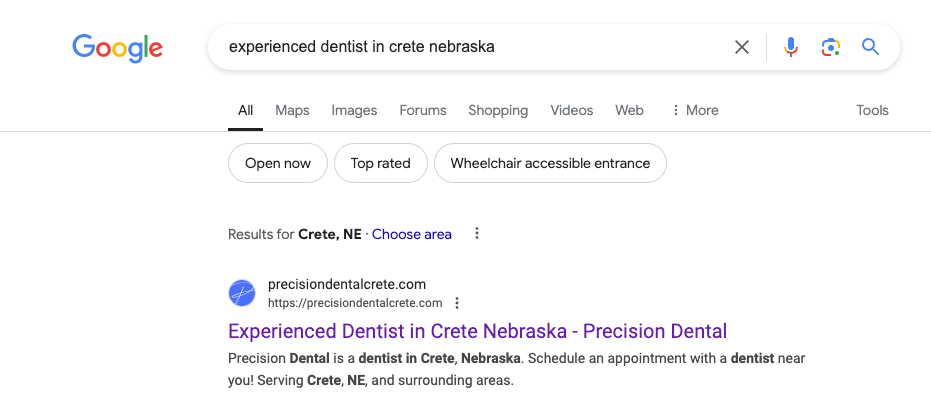931x411 pixels.
Task: Go to Google homepage via logo
Action: click(118, 48)
